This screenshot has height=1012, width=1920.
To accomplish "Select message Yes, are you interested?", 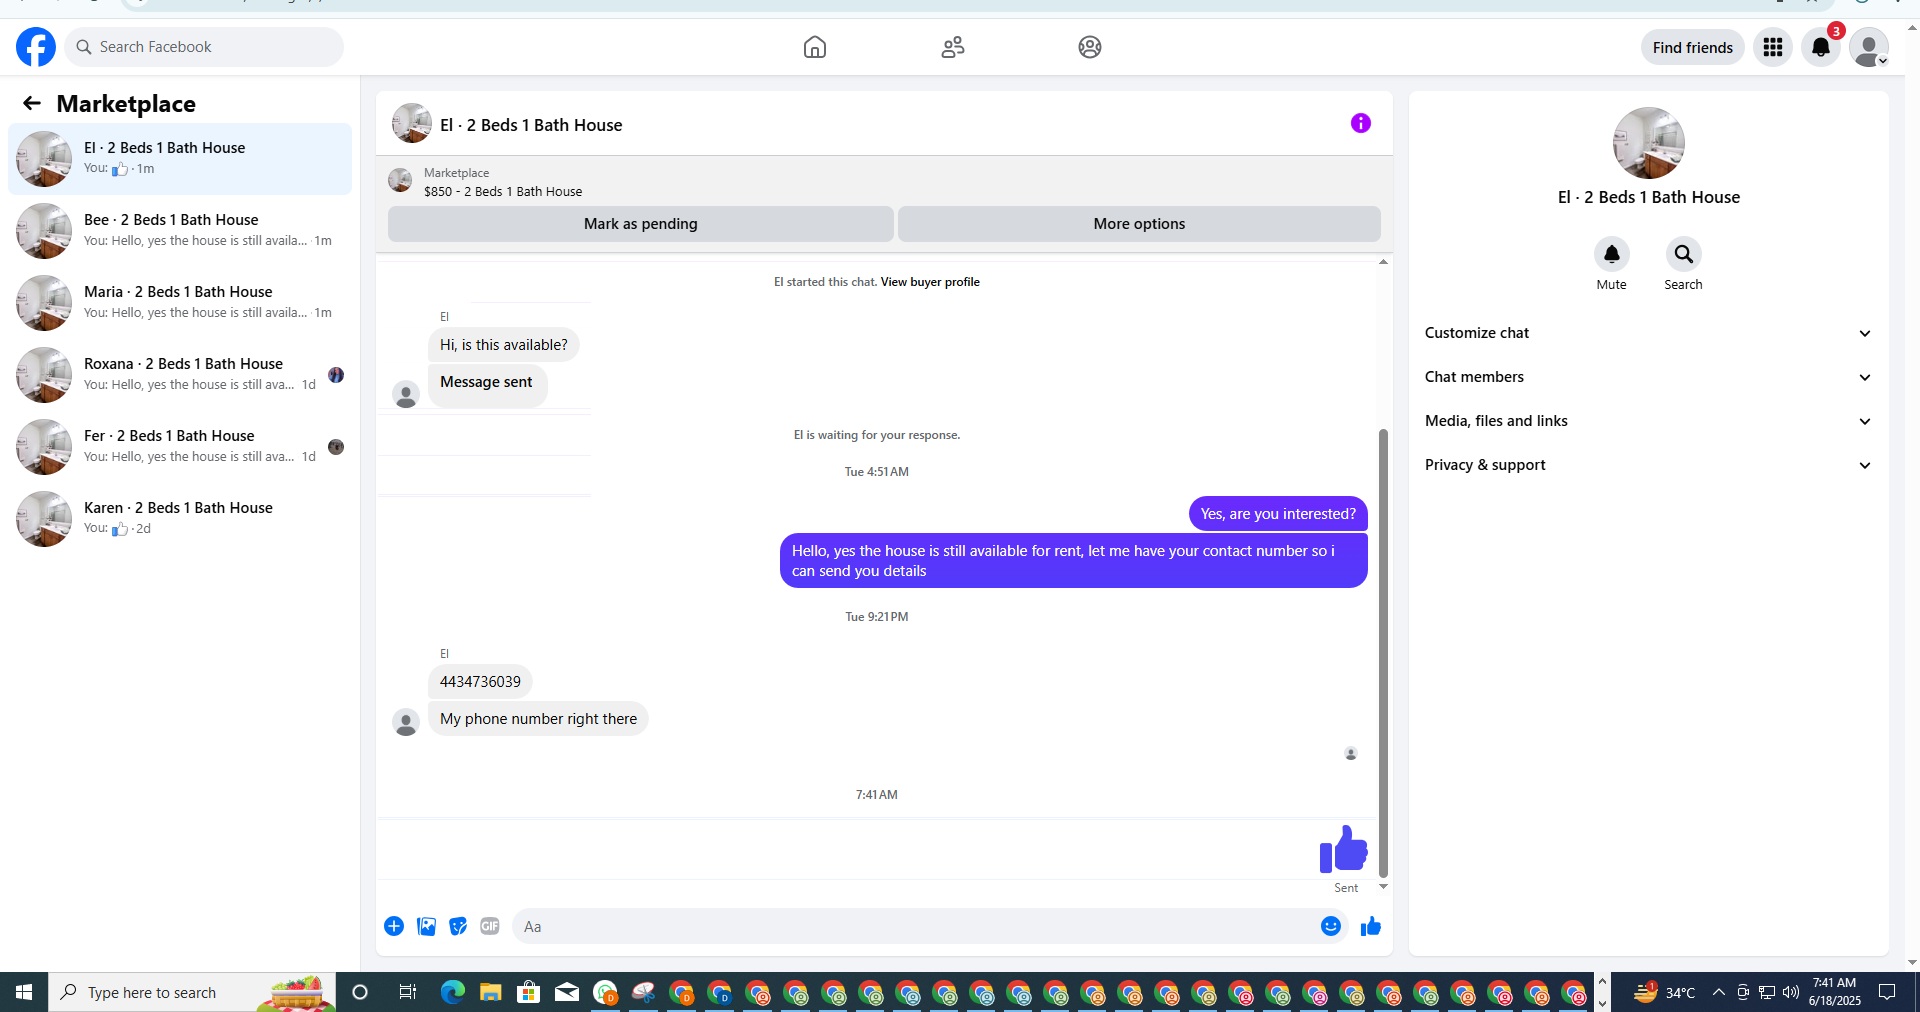I will coord(1278,514).
